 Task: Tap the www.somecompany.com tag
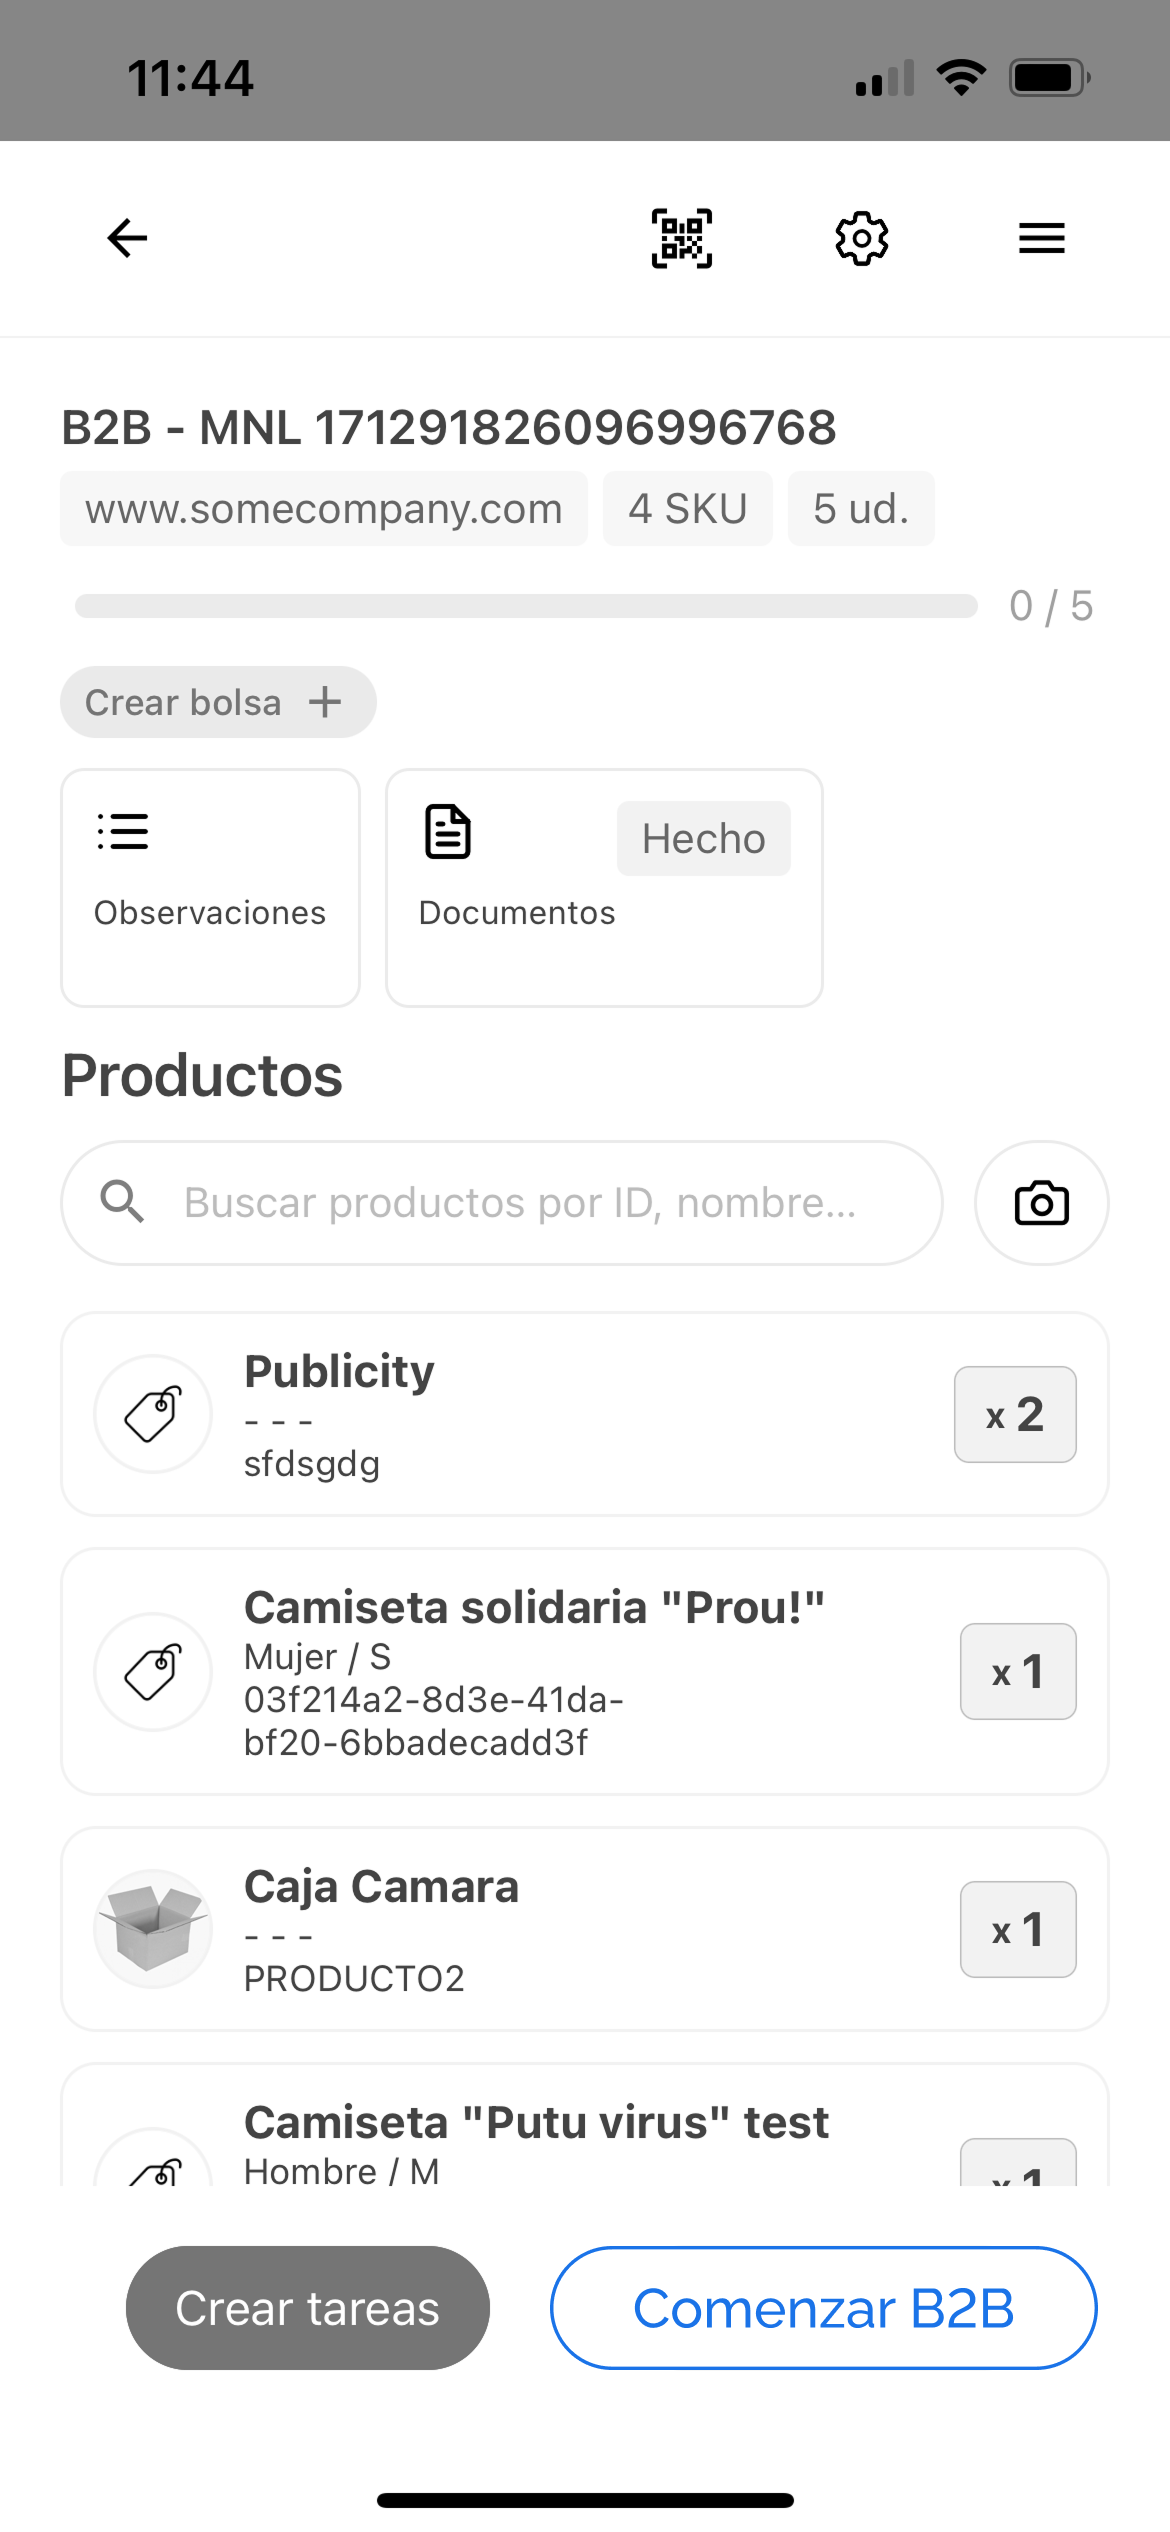point(324,509)
